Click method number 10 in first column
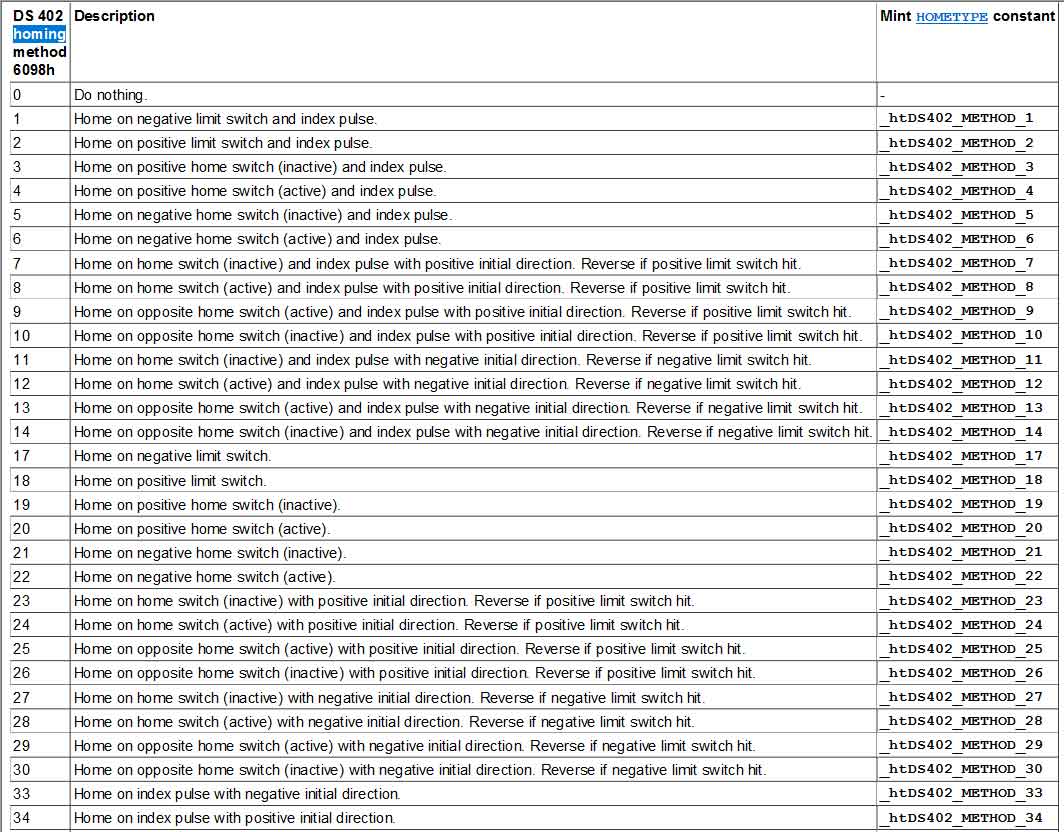1064x832 pixels. (x=22, y=336)
